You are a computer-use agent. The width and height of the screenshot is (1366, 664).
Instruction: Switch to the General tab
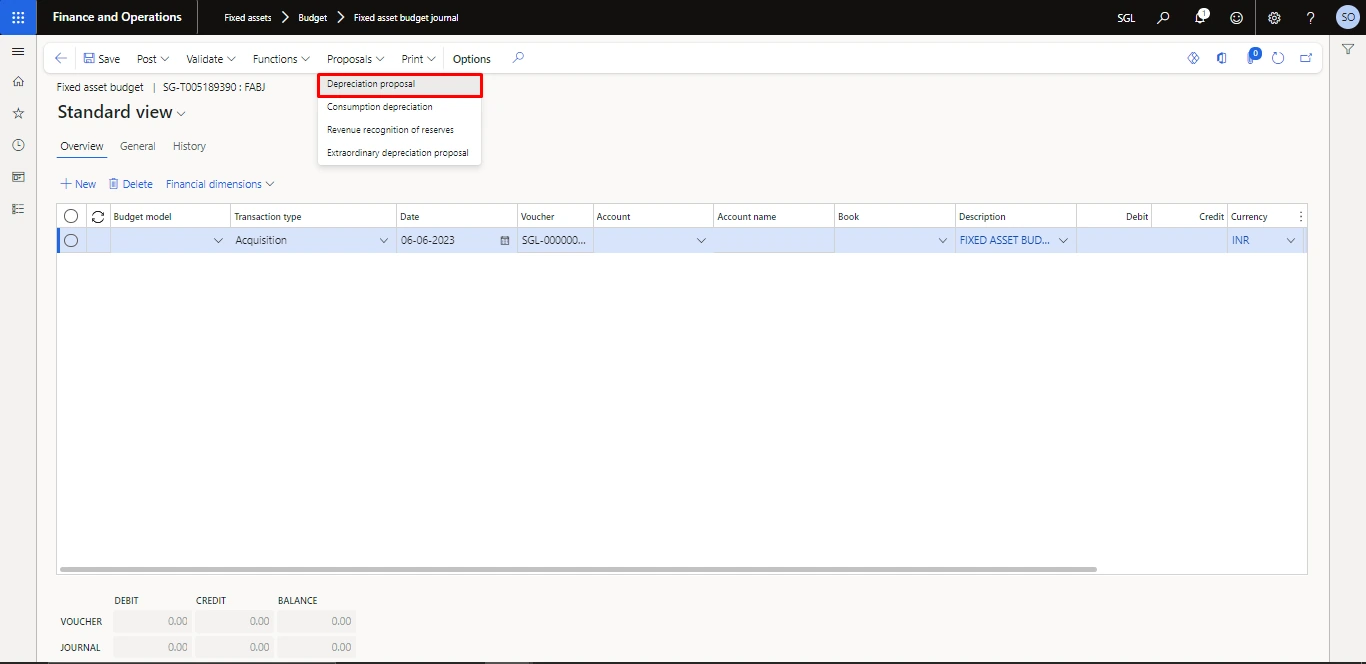click(137, 146)
